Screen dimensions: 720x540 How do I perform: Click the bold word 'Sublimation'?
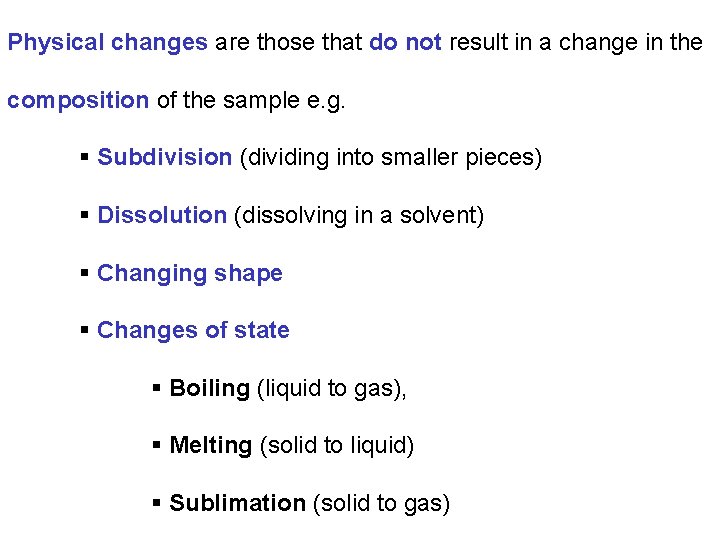237,503
